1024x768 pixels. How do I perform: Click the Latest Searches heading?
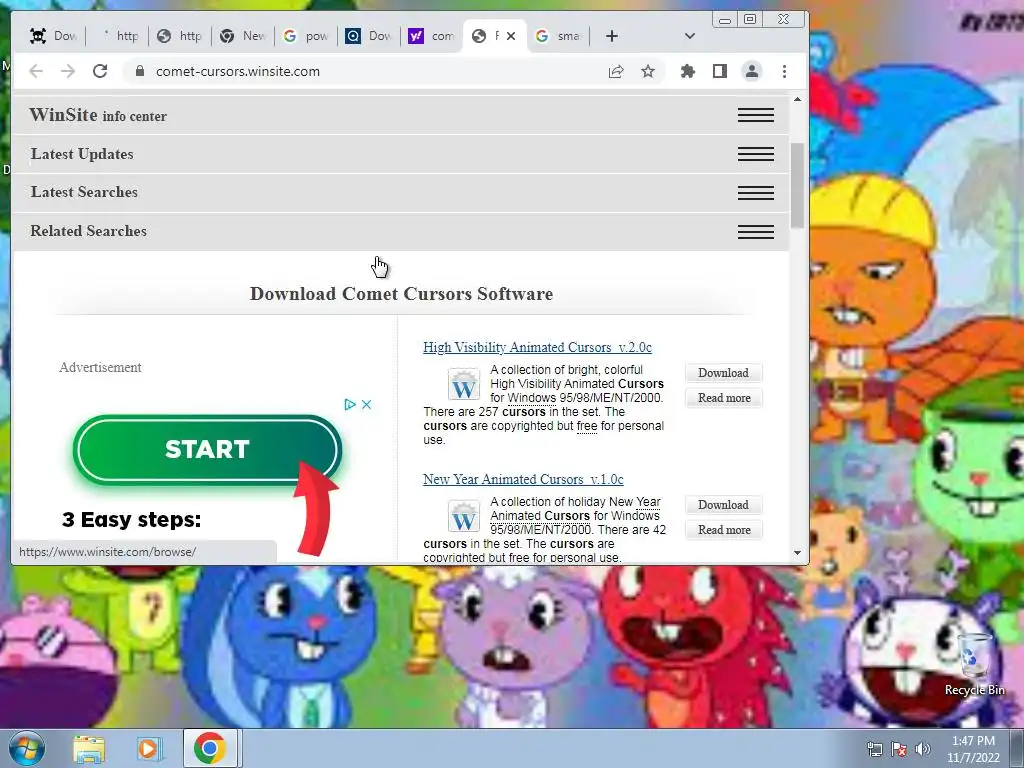(x=84, y=192)
